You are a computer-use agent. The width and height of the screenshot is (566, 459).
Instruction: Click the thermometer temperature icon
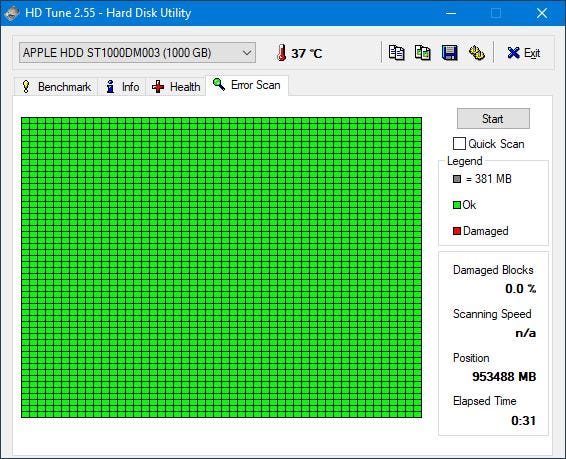[282, 53]
